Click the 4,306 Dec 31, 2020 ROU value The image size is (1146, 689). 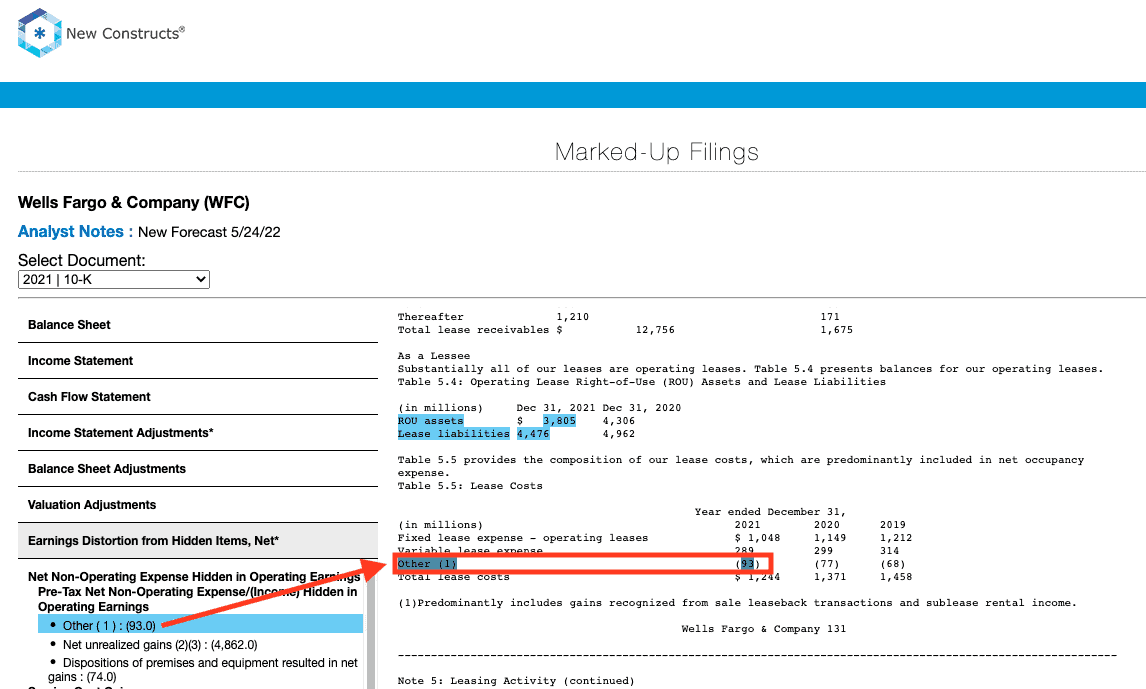[619, 421]
